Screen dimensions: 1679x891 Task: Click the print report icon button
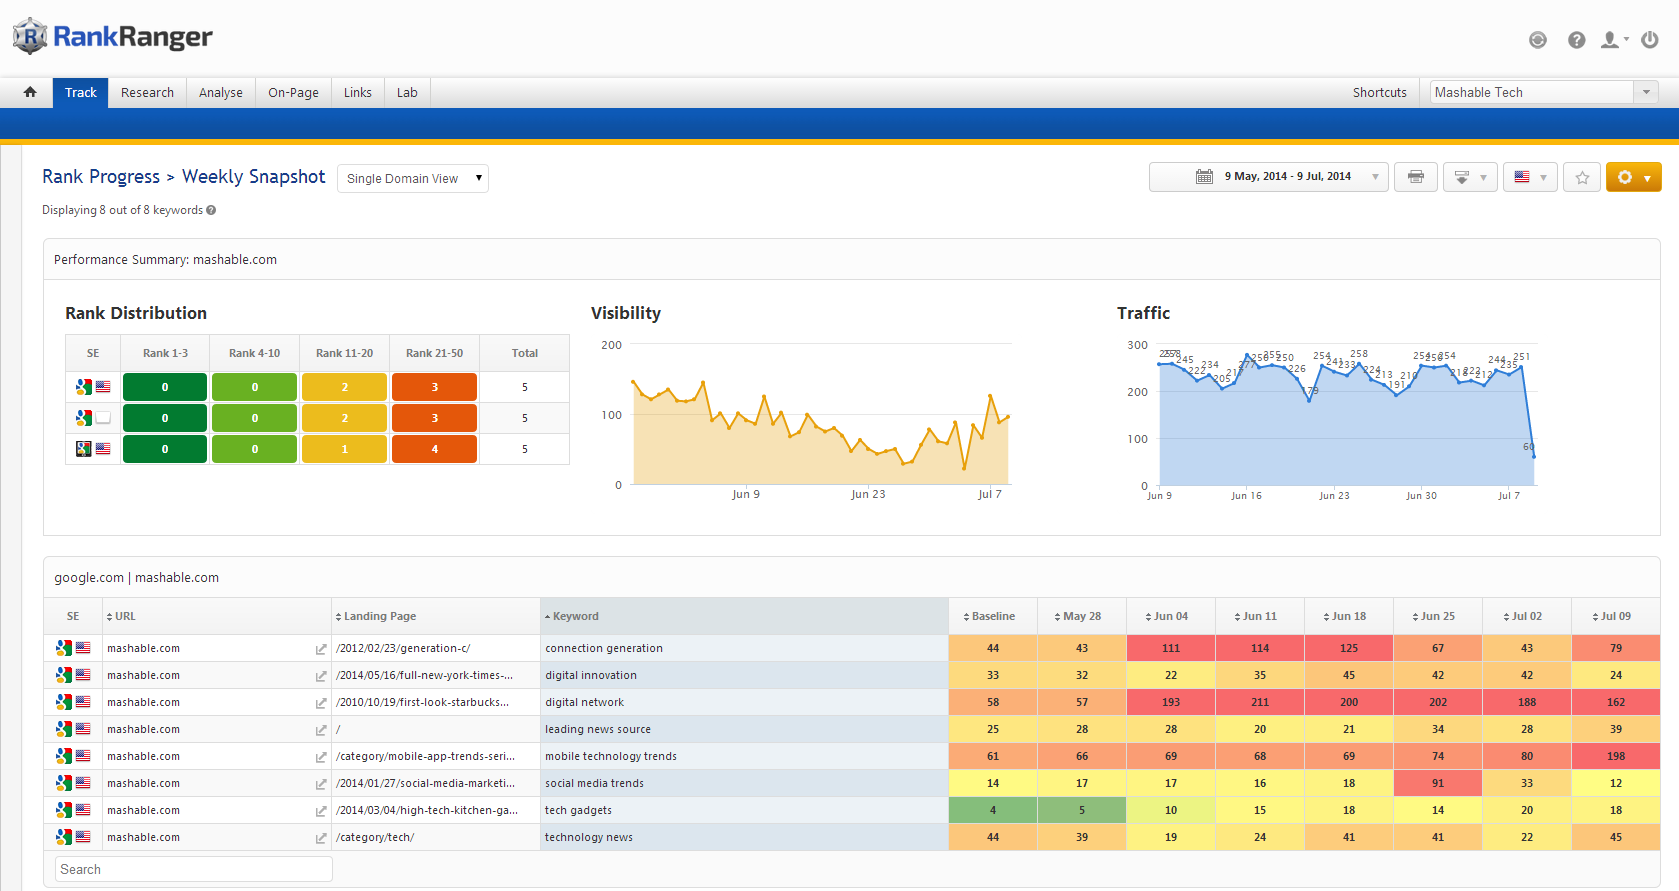[x=1415, y=177]
